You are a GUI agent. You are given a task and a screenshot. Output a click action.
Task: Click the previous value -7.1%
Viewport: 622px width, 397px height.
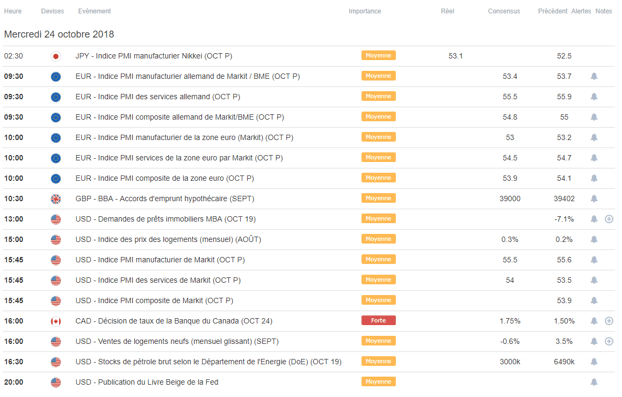[564, 219]
